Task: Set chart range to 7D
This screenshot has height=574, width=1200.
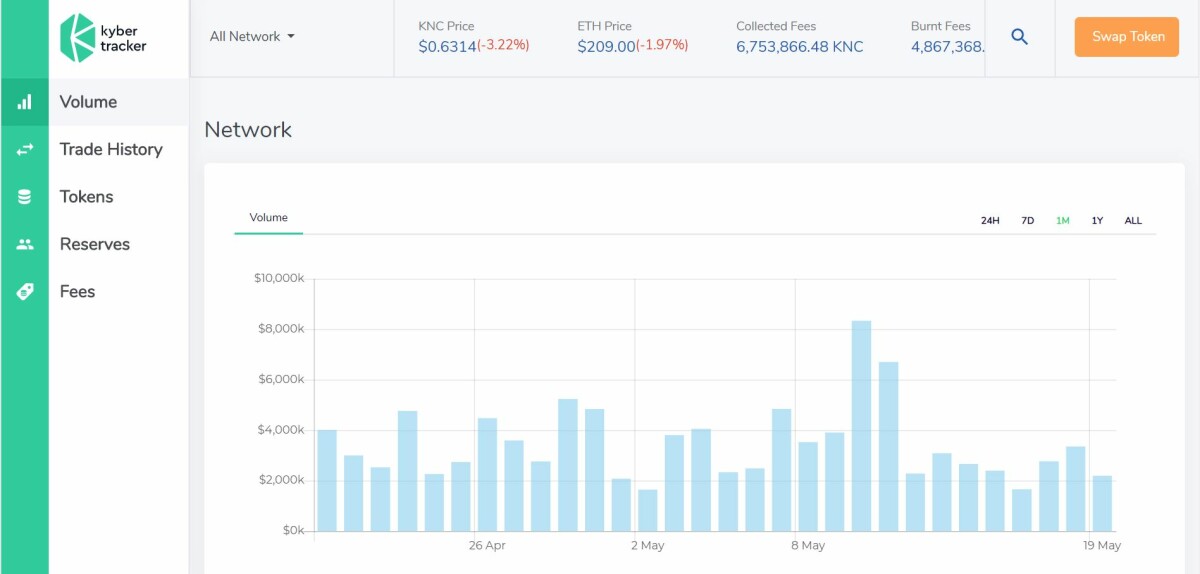Action: [1027, 221]
